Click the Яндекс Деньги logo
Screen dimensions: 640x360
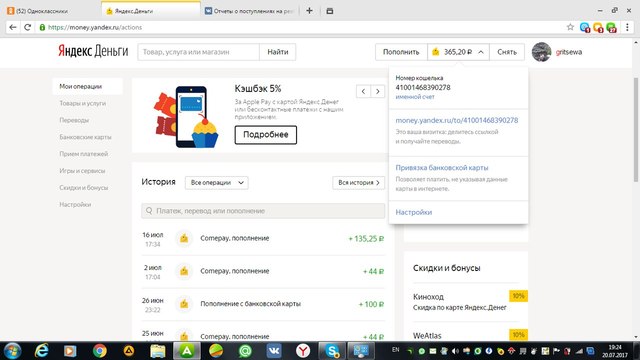coord(93,51)
